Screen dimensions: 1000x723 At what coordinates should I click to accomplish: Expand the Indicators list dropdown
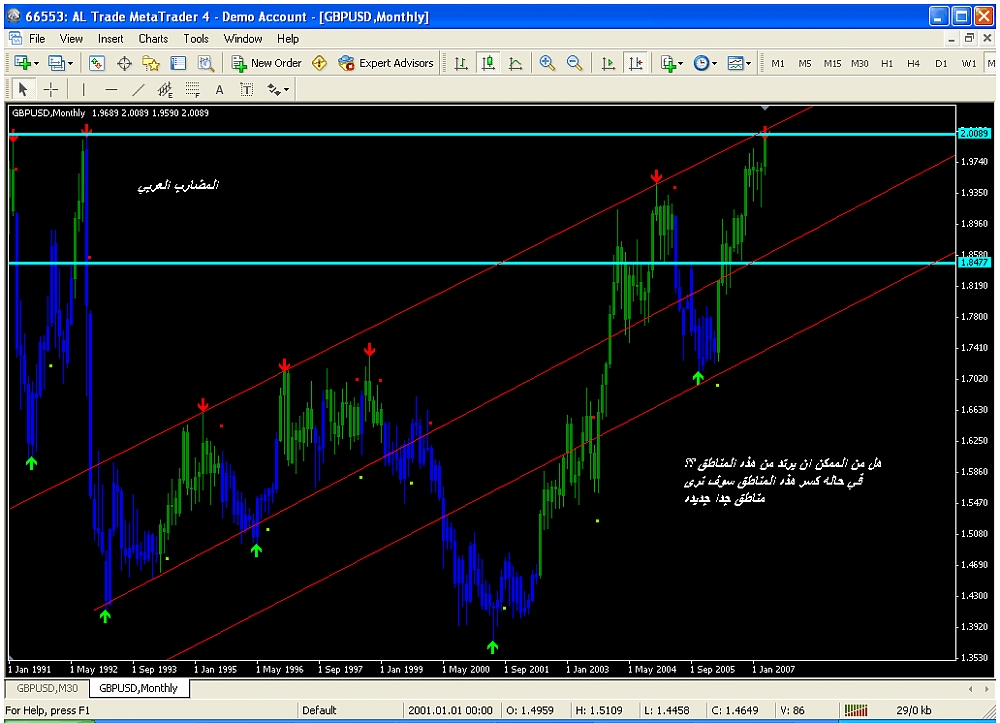pos(672,63)
